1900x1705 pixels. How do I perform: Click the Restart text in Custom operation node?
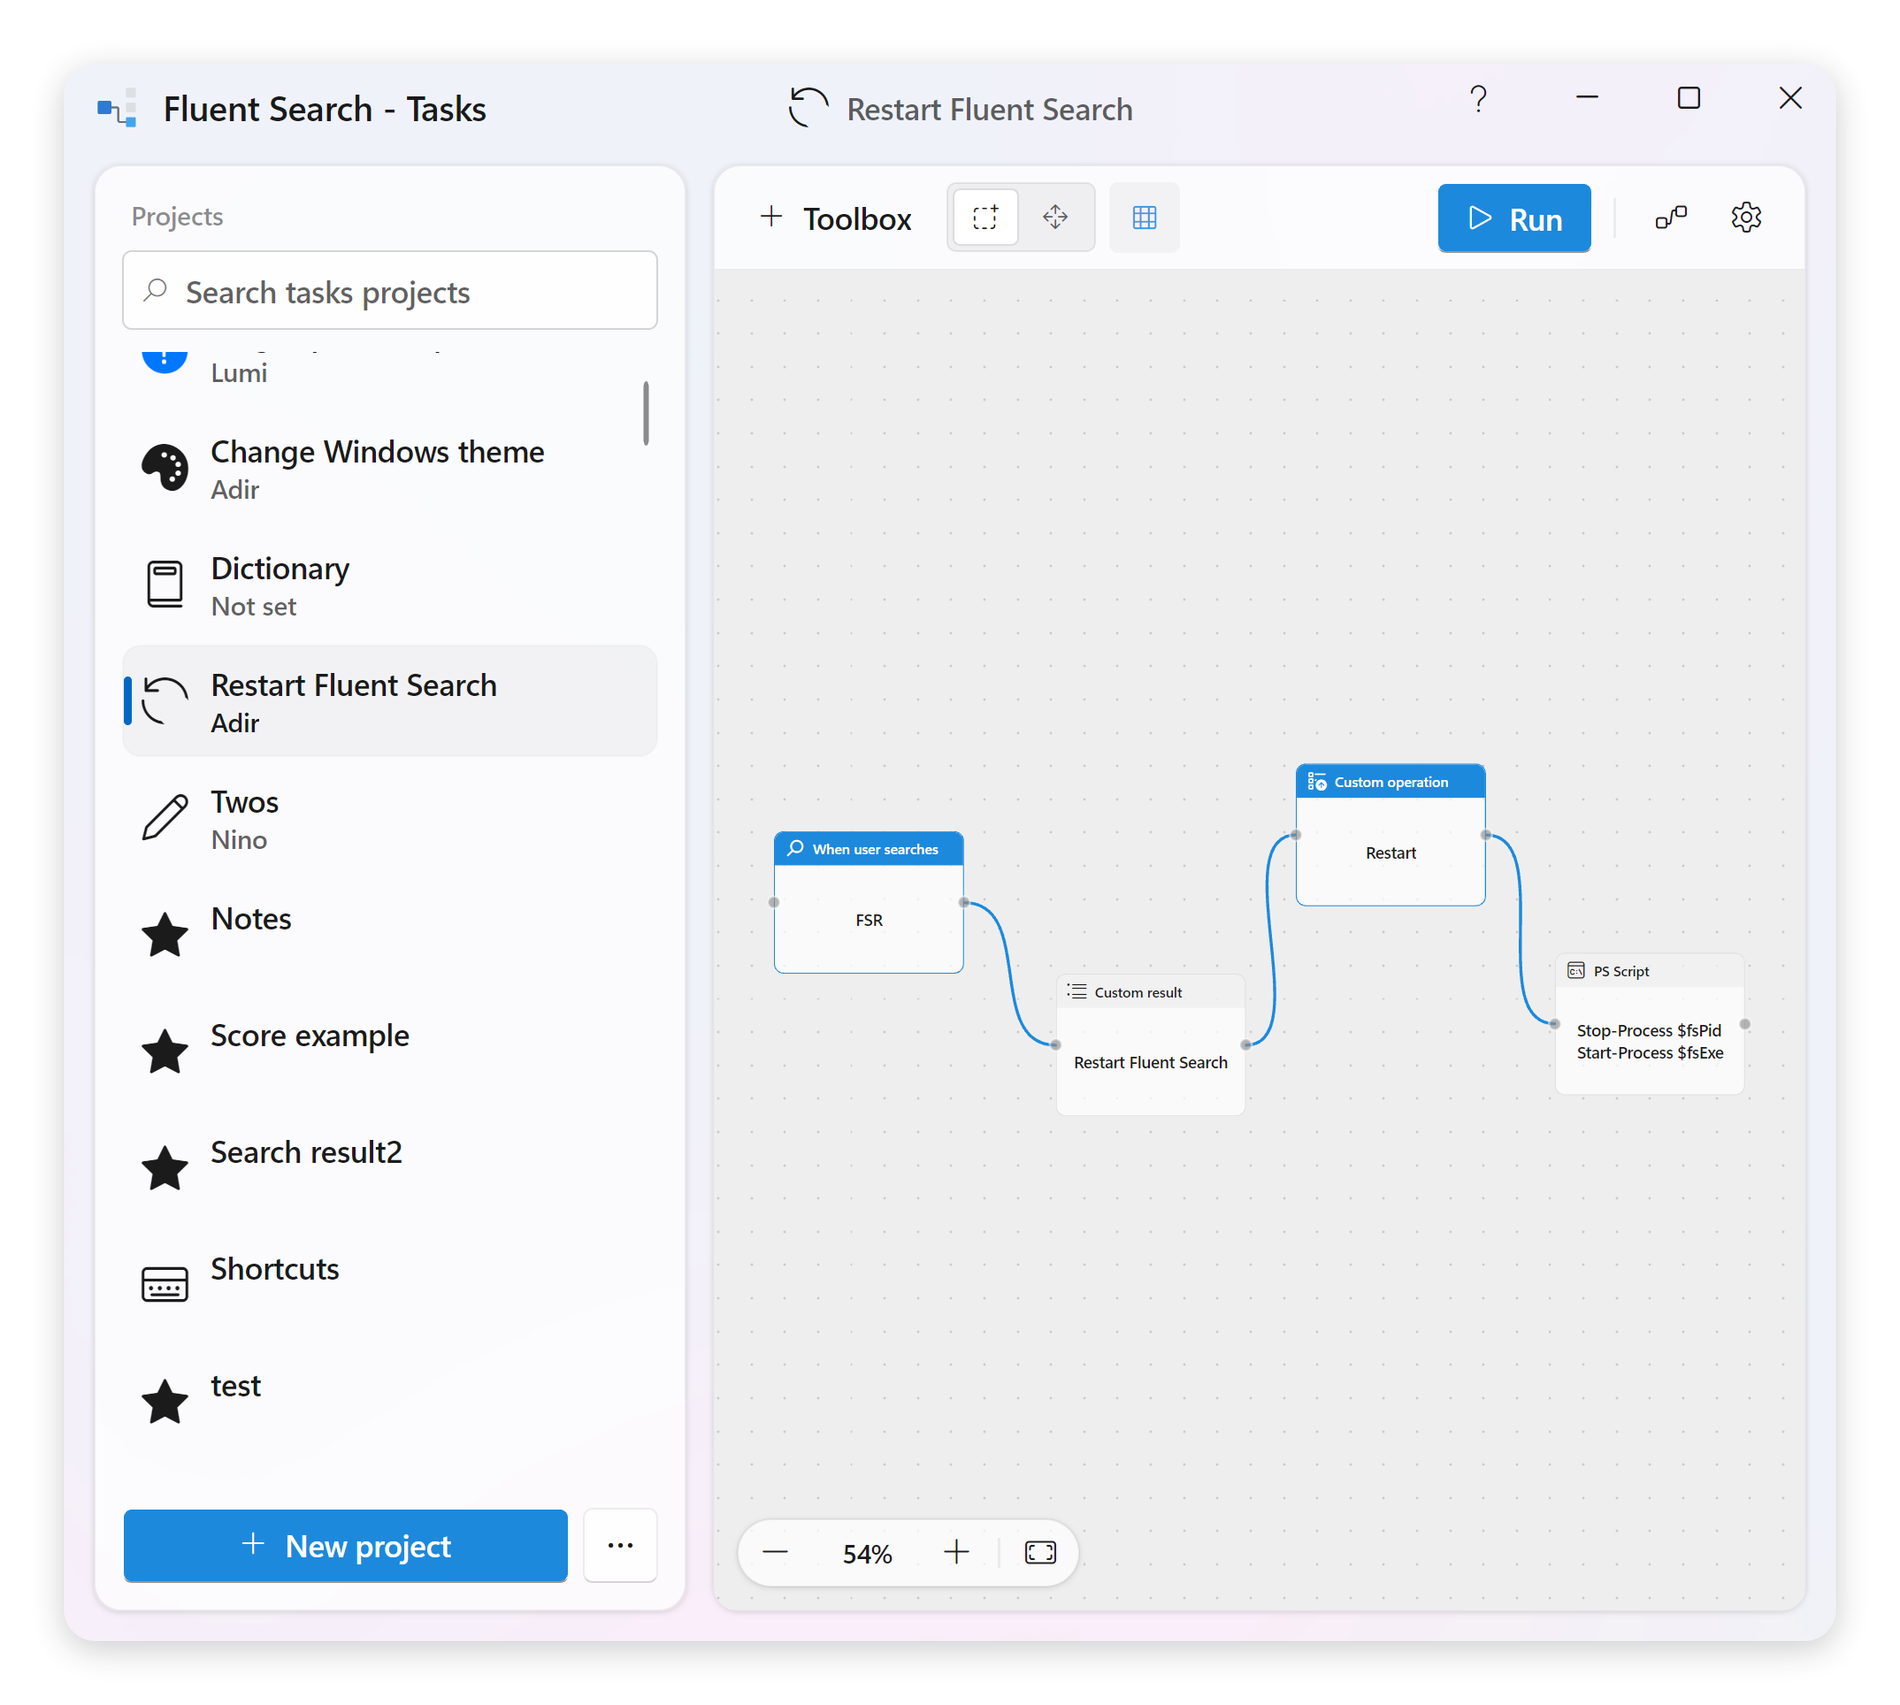[x=1390, y=853]
